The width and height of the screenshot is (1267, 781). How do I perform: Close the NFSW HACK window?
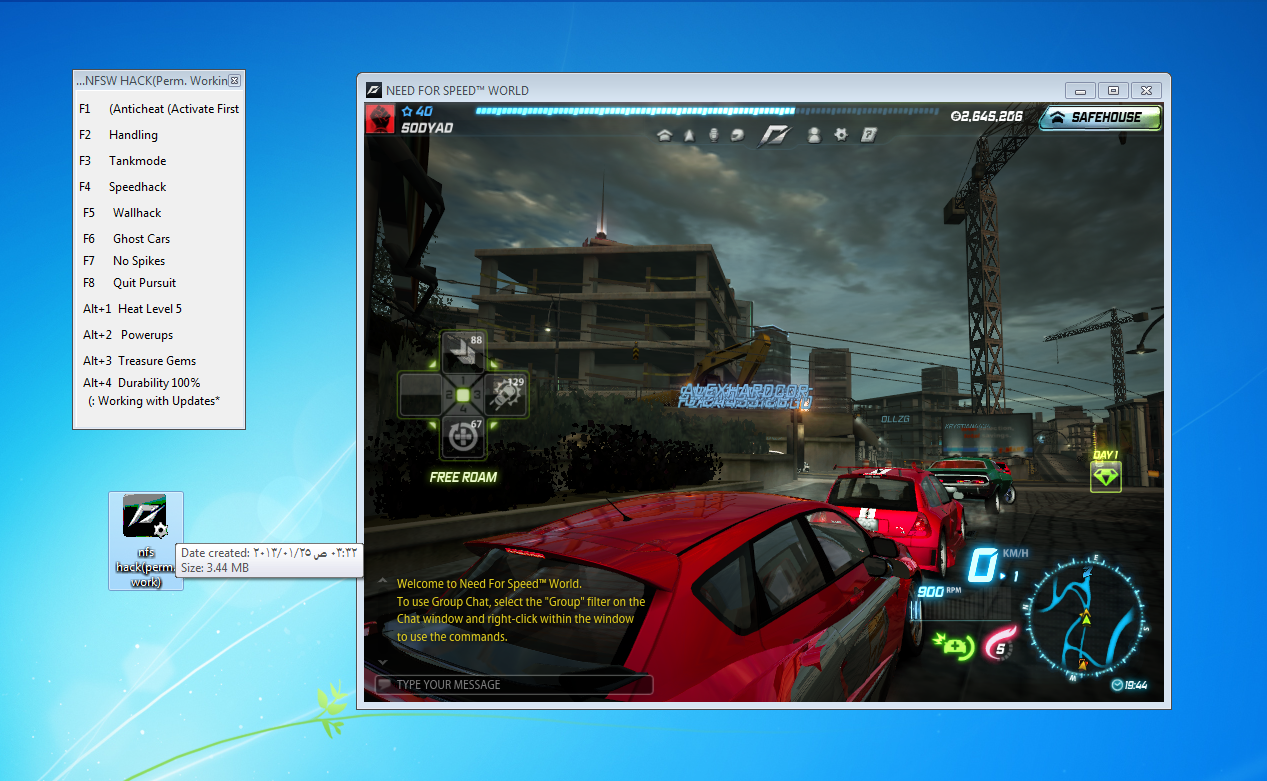tap(235, 81)
